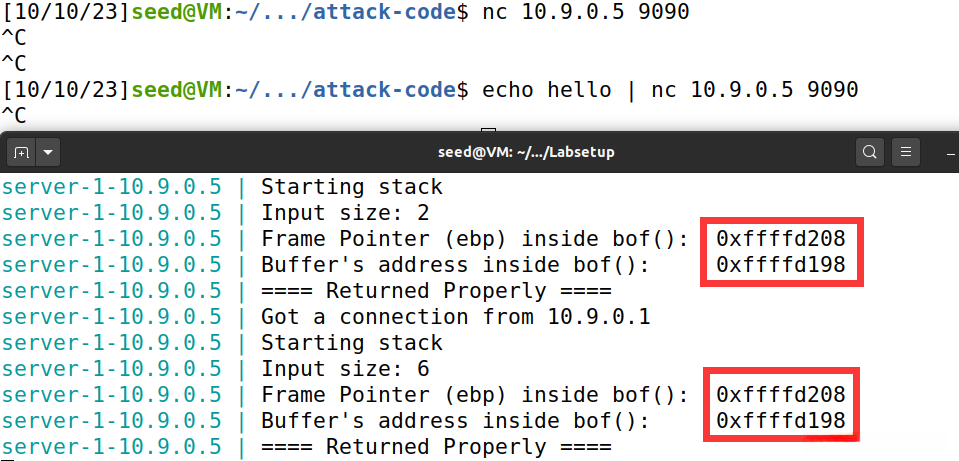Click the first highlighted 0xffffd208 ebp value
This screenshot has height=461, width=959.
[781, 239]
